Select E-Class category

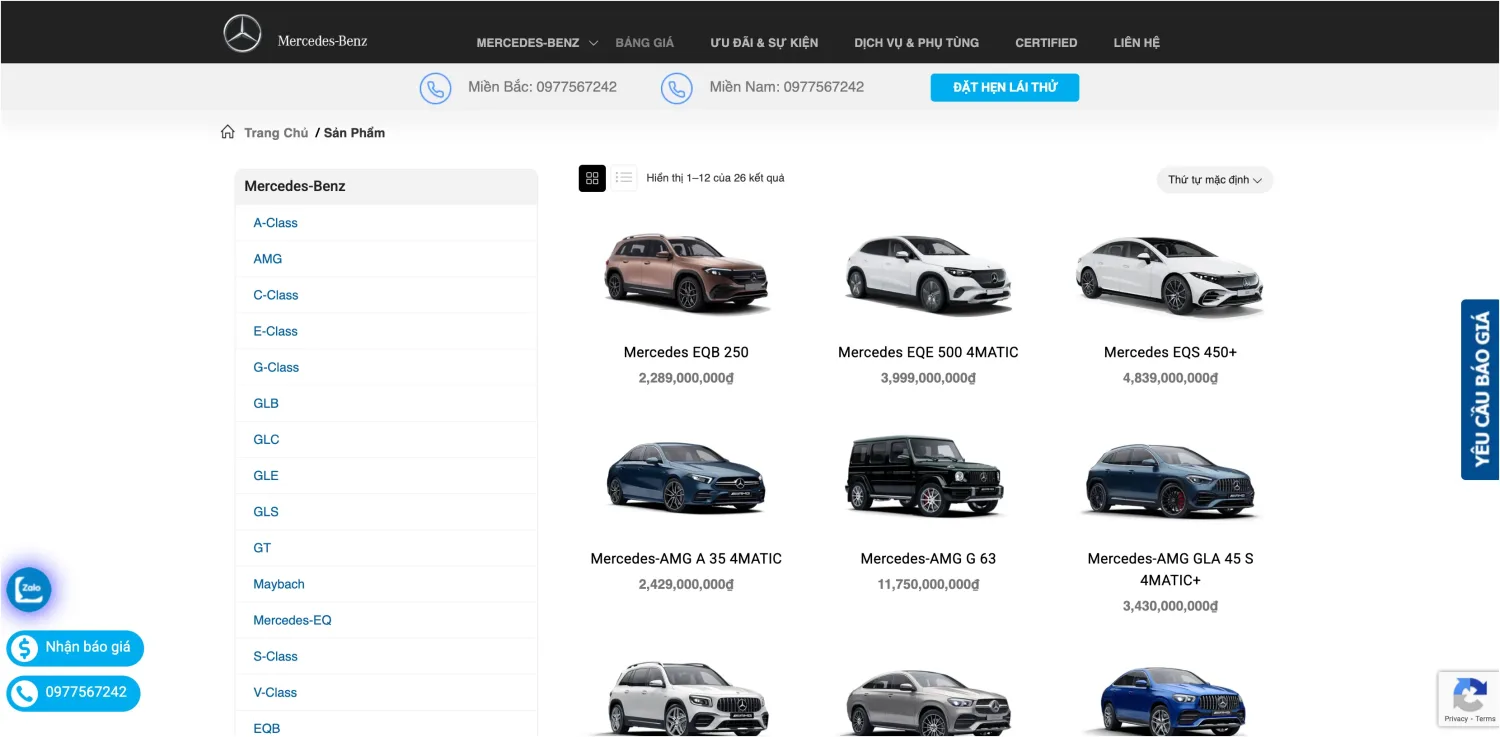pos(275,331)
